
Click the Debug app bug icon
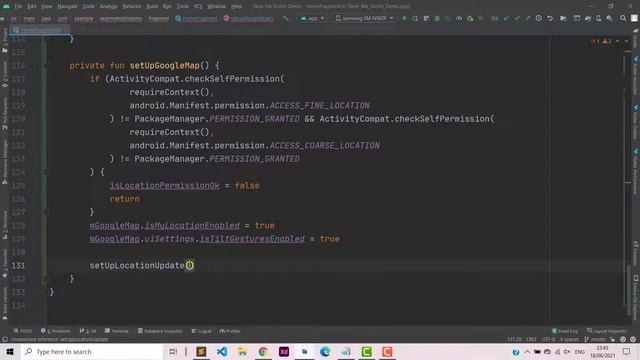tap(437, 18)
